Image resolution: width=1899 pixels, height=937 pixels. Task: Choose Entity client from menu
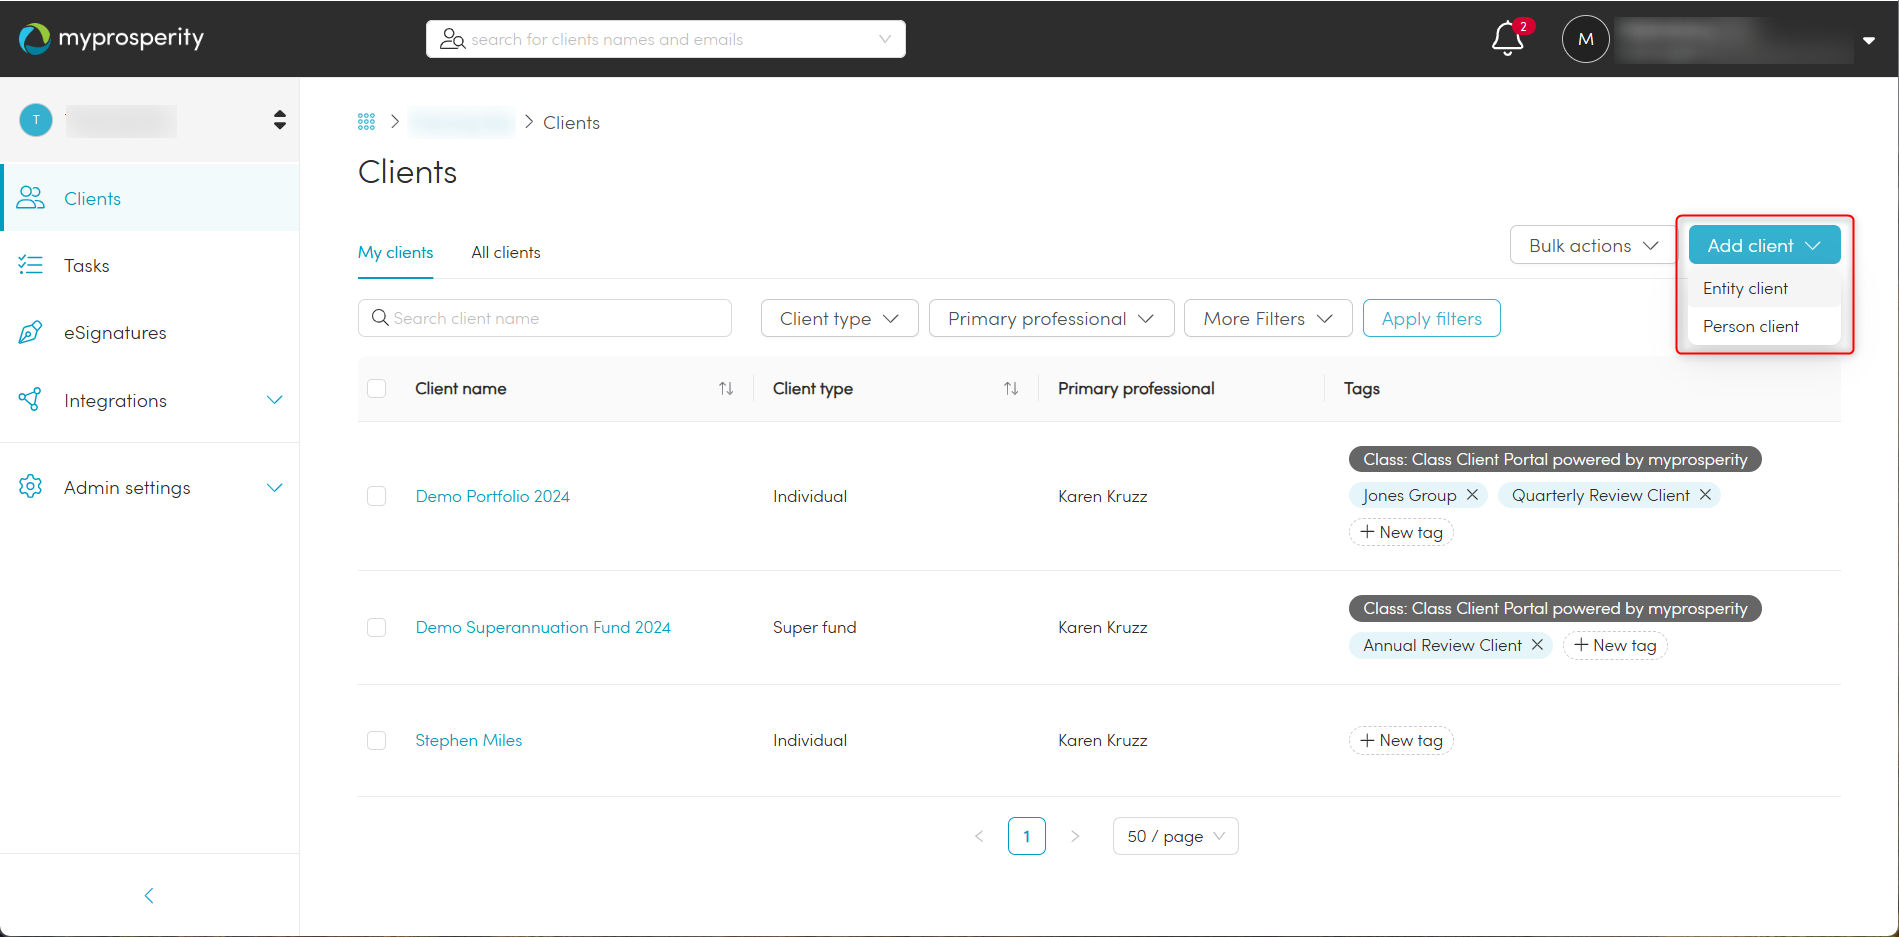(1764, 288)
